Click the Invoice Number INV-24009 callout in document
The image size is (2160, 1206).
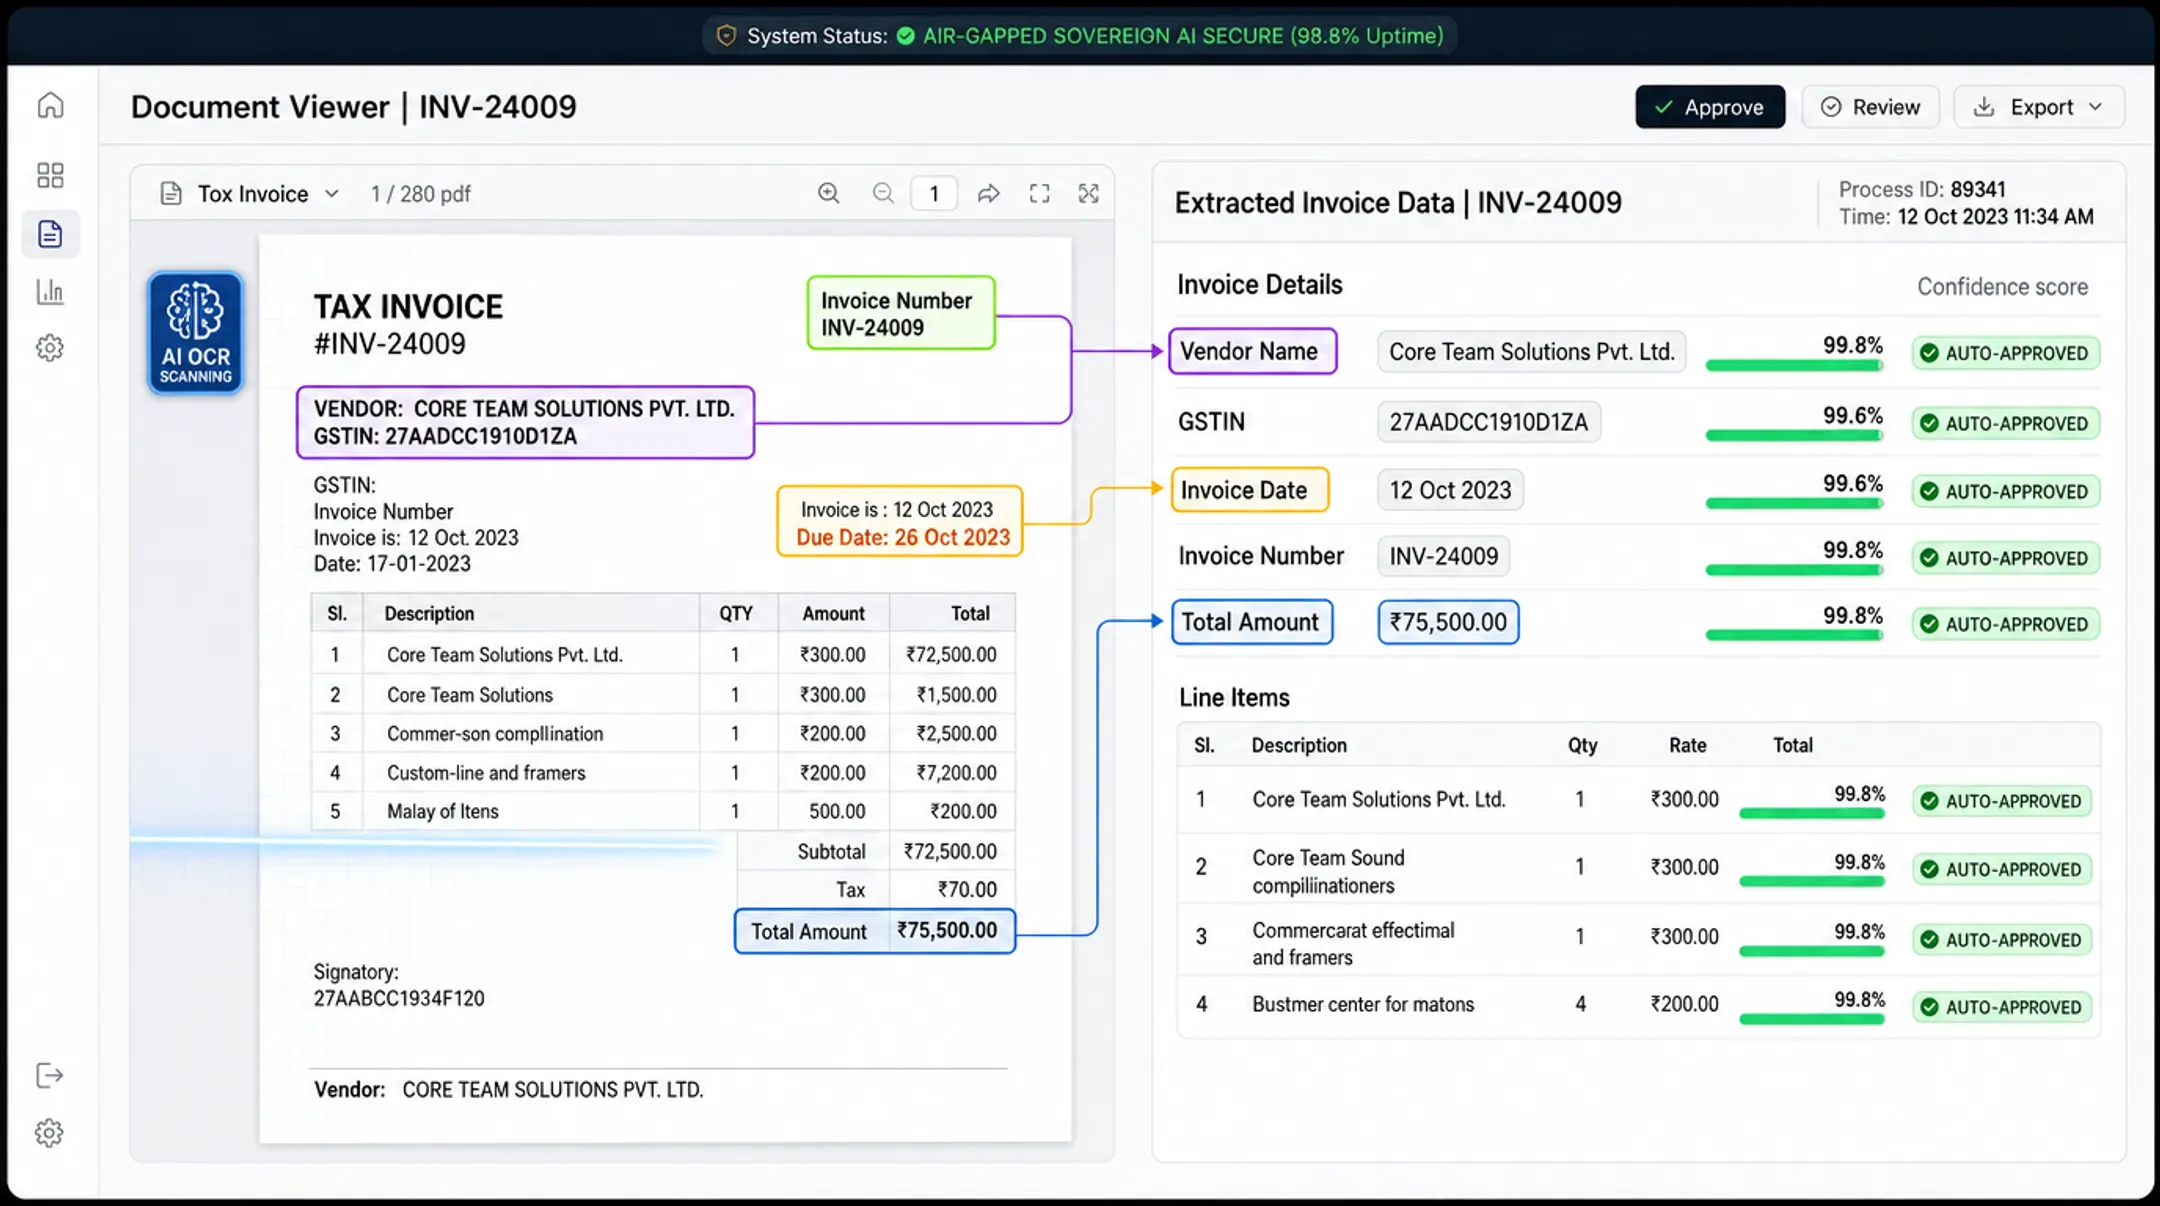point(901,313)
